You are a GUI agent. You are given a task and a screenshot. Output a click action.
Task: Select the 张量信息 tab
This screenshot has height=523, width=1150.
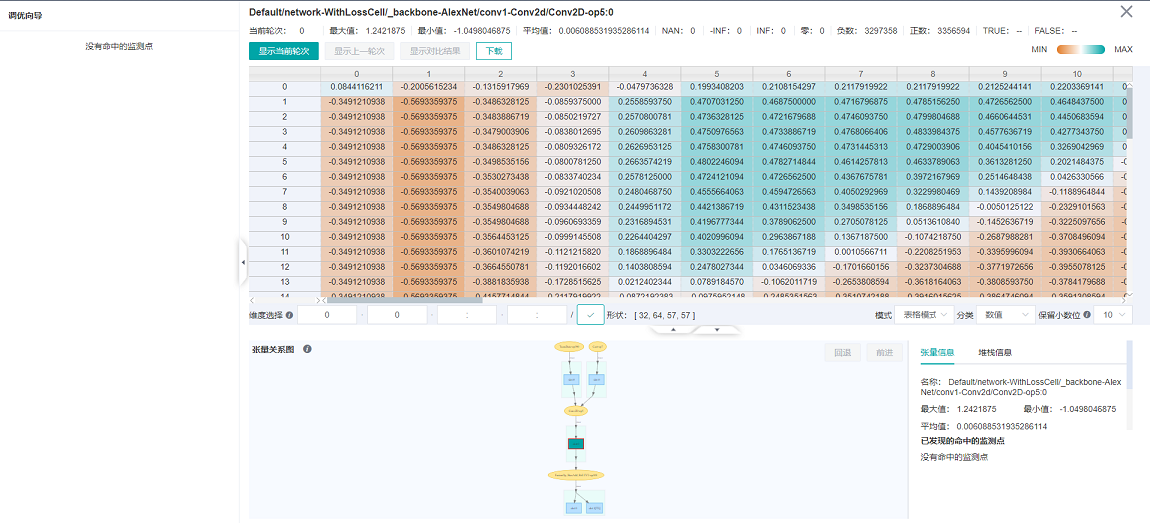(x=937, y=352)
